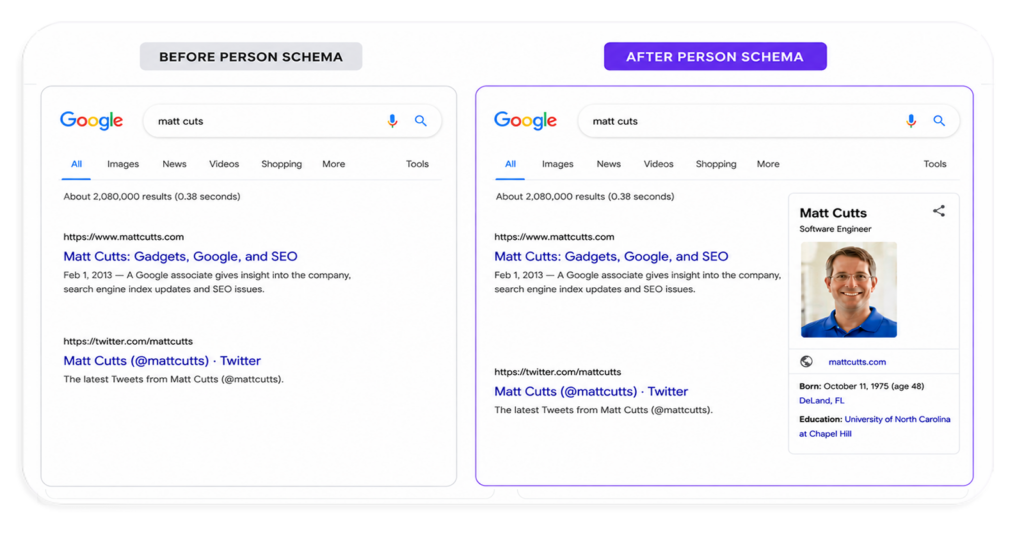Screen dimensions: 1024x536
Task: Click the microphone icon in the before-schema search bar
Action: tap(392, 121)
